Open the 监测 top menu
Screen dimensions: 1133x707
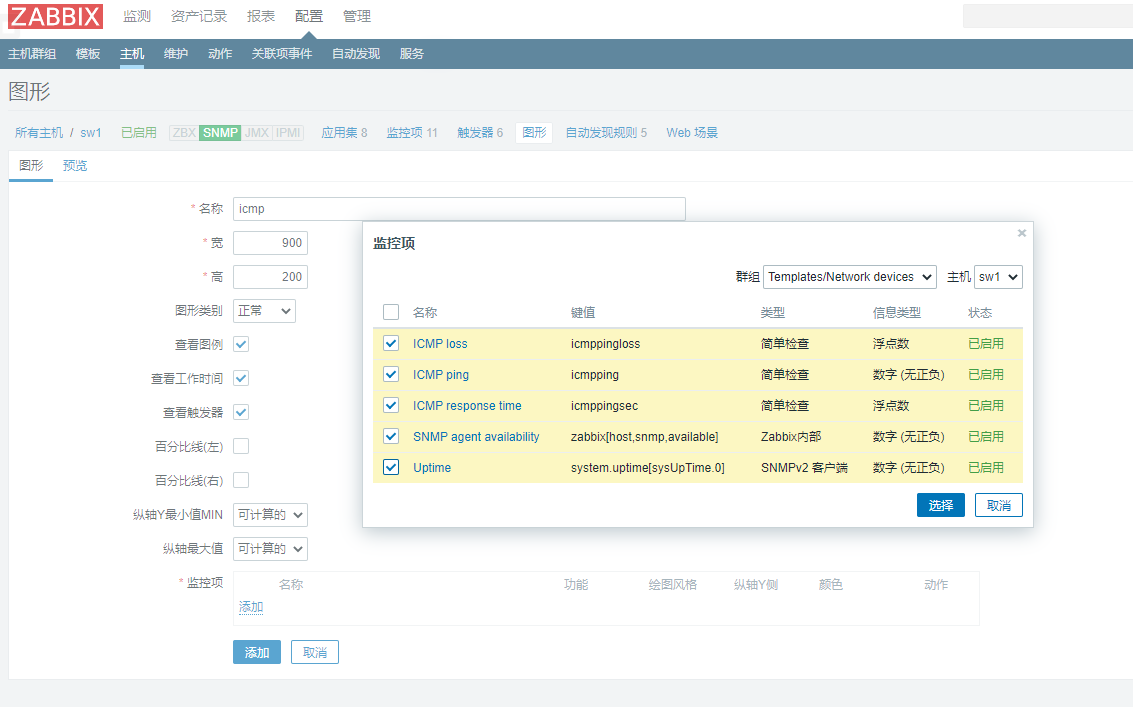(137, 16)
